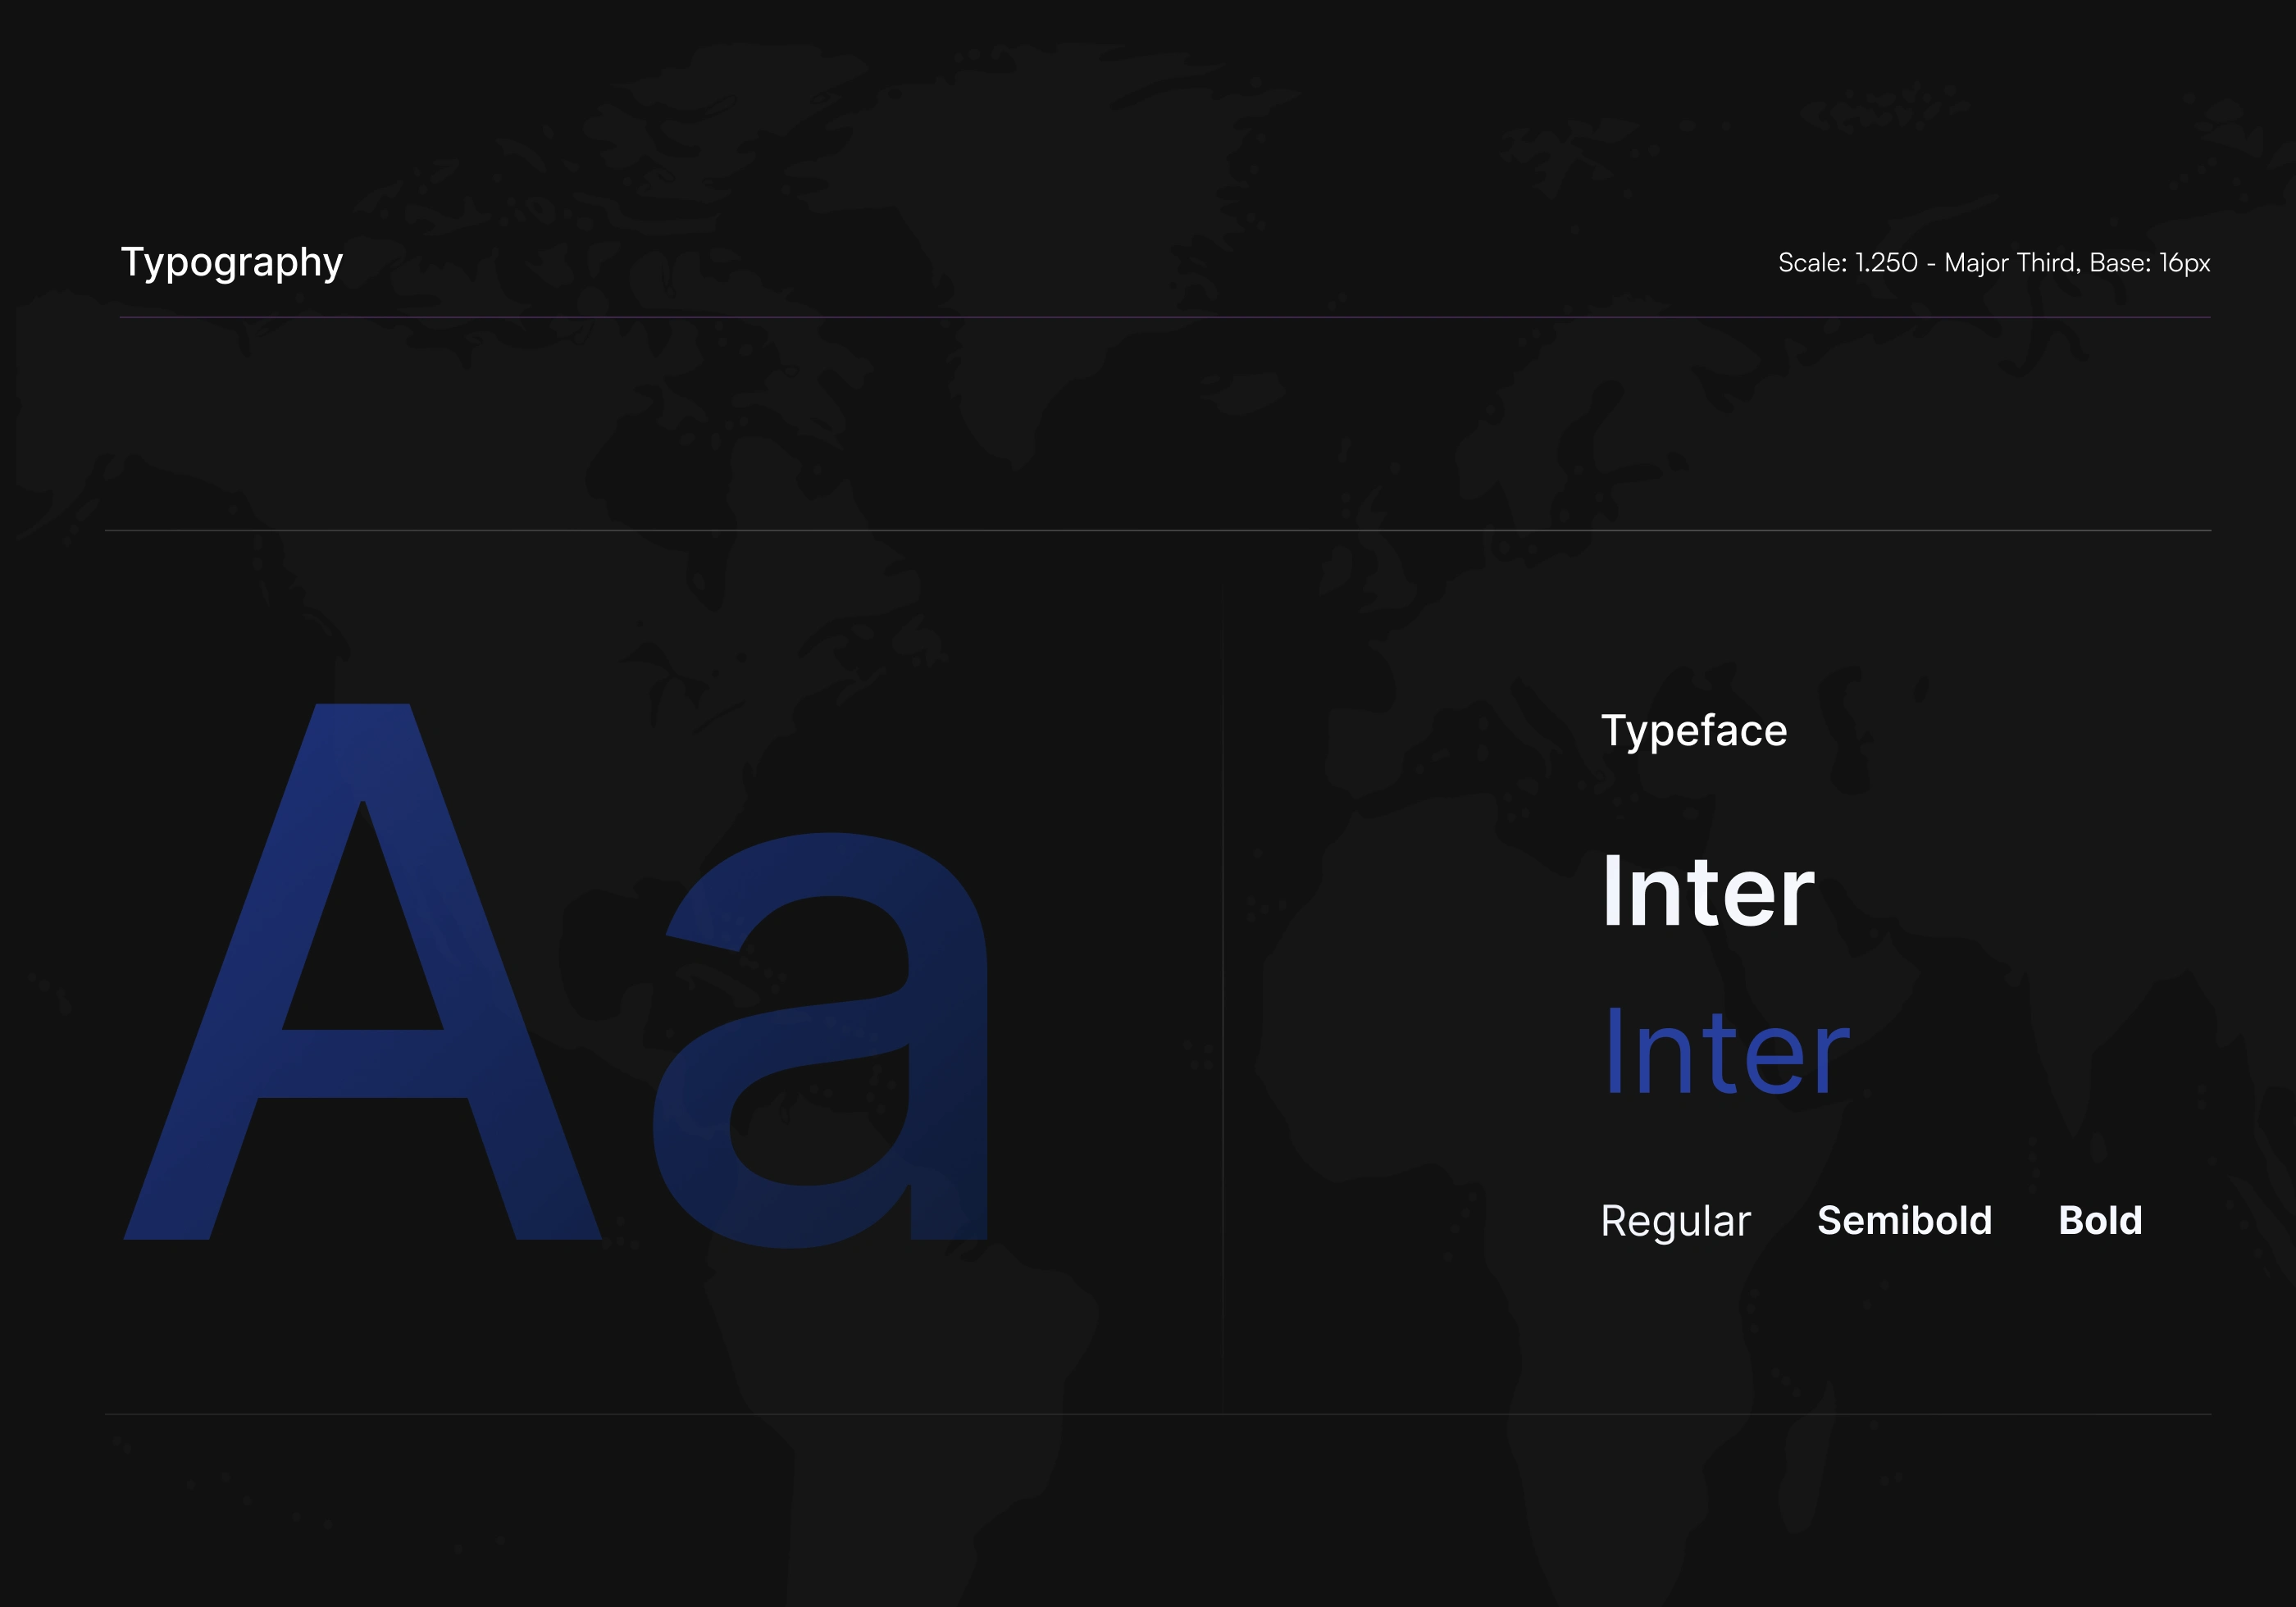Choose the Semibold weight label
The width and height of the screenshot is (2296, 1607).
click(1904, 1221)
